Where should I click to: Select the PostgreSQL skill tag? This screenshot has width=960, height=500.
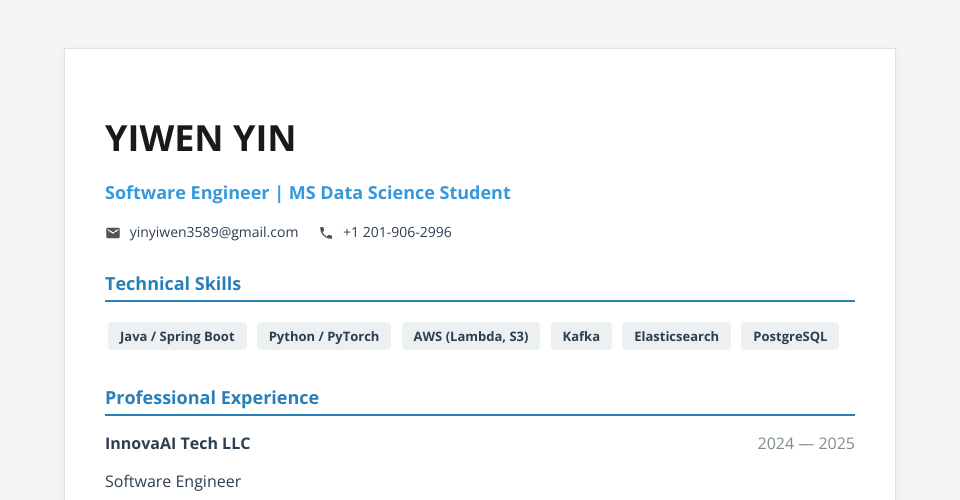(790, 336)
